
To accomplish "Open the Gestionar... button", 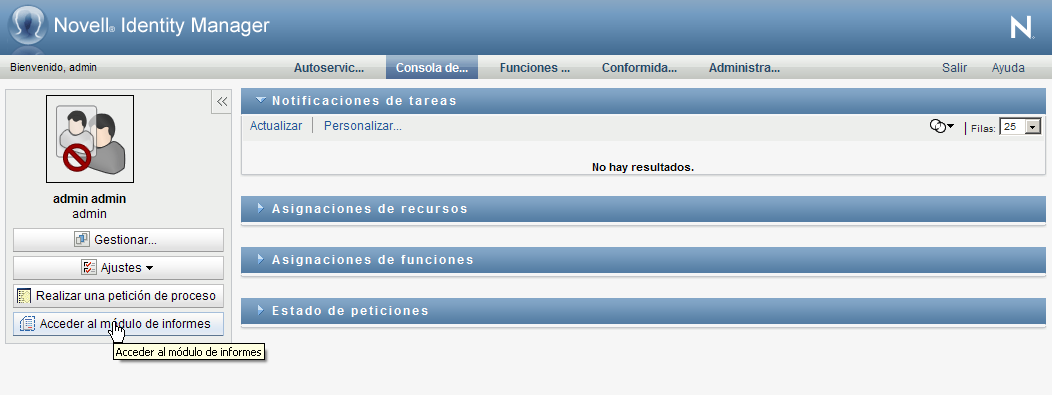I will click(118, 239).
